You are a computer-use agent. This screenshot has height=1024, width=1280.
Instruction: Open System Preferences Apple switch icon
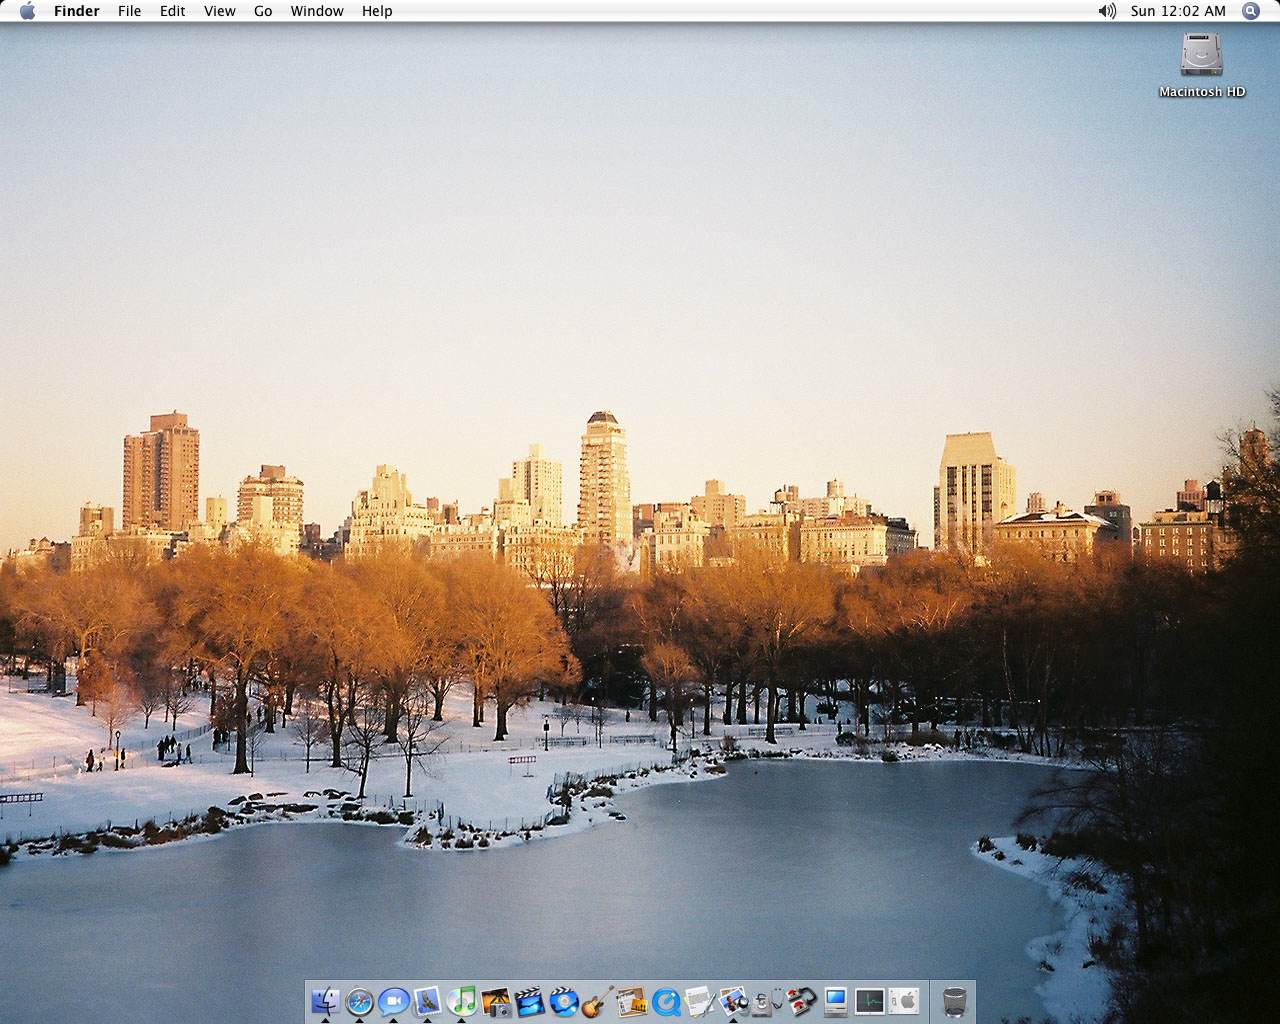pos(904,1001)
